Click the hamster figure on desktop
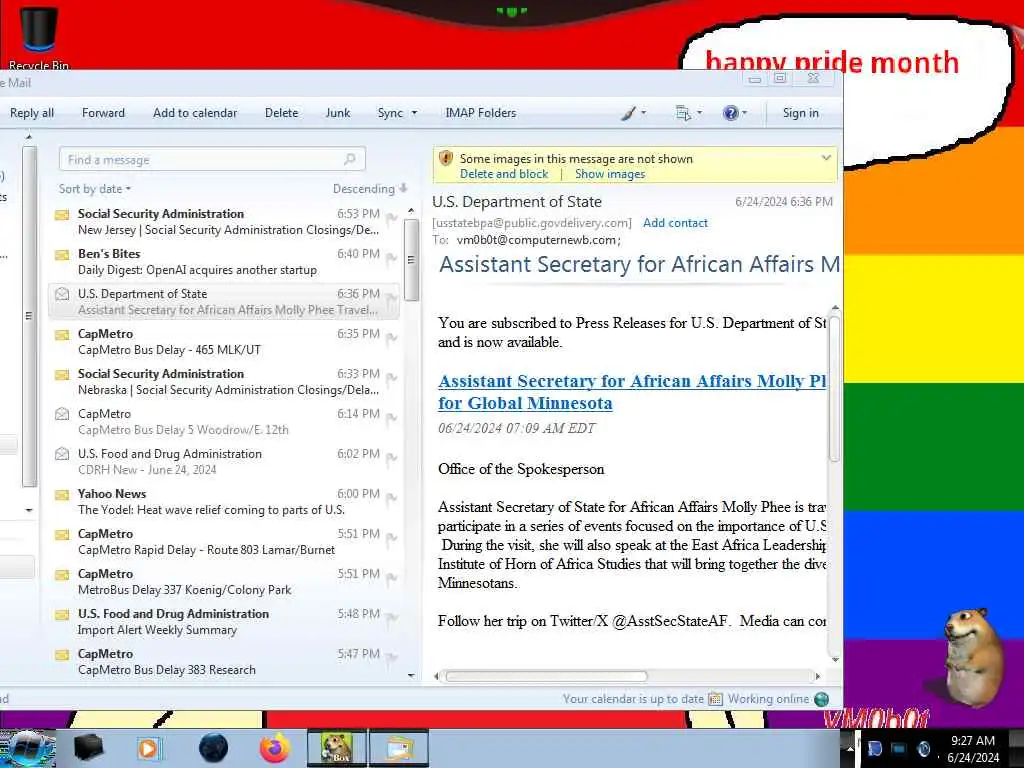 [973, 656]
